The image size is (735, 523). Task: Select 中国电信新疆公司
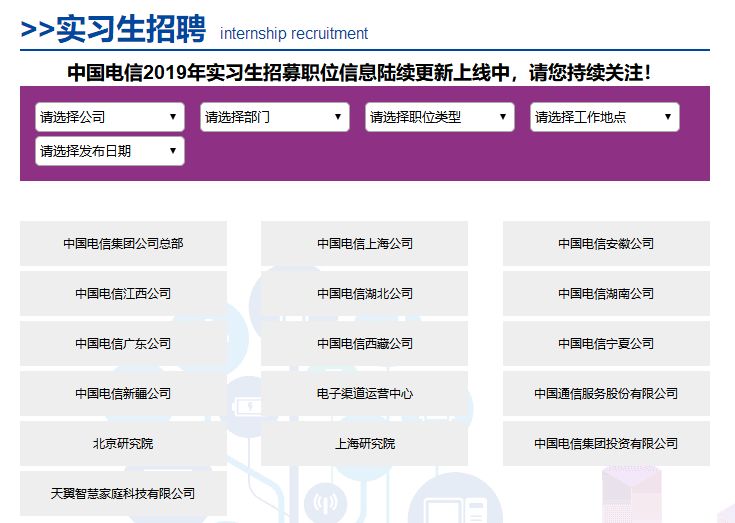coord(123,394)
